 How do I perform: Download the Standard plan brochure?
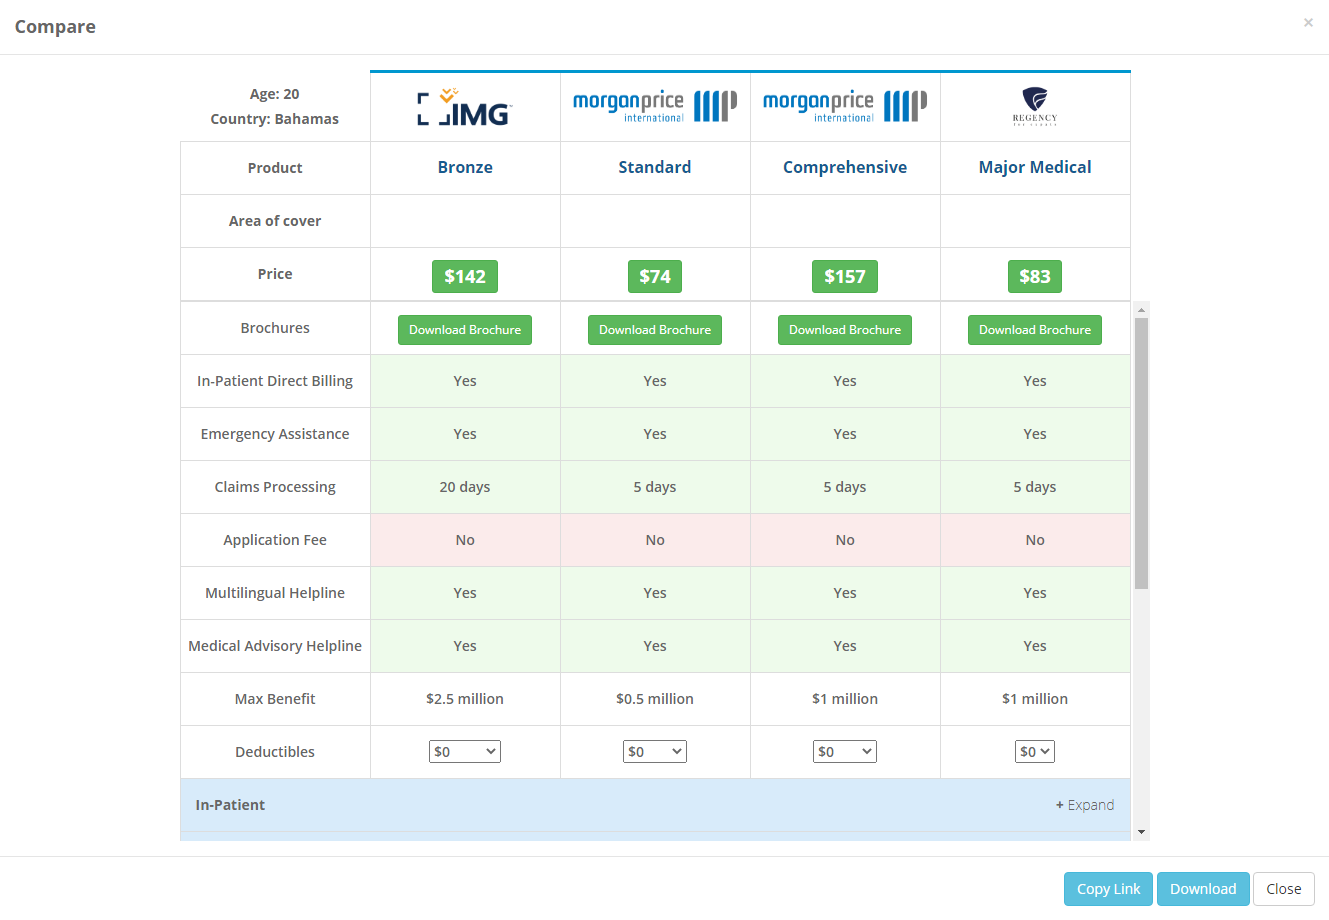pyautogui.click(x=655, y=330)
